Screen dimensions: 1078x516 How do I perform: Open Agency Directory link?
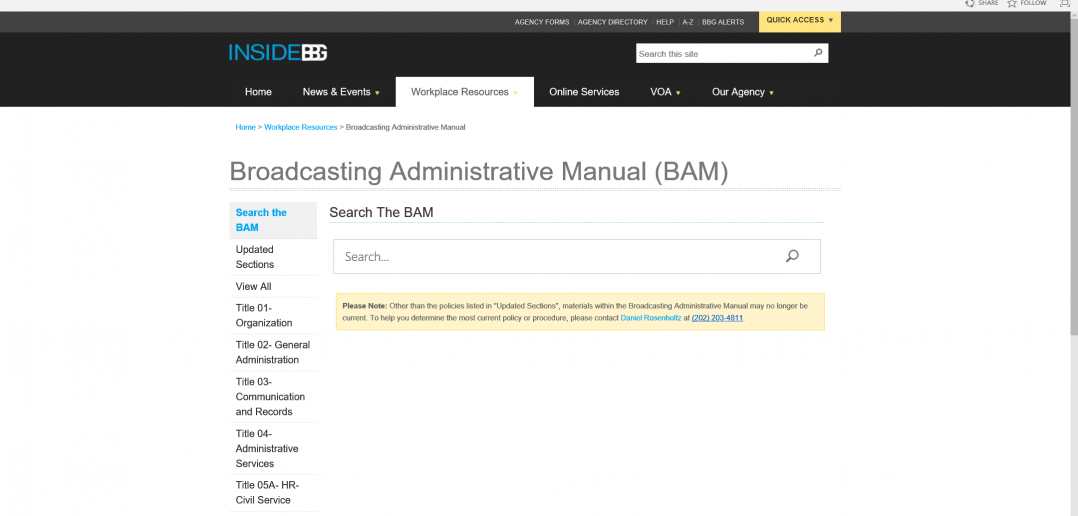tap(613, 22)
